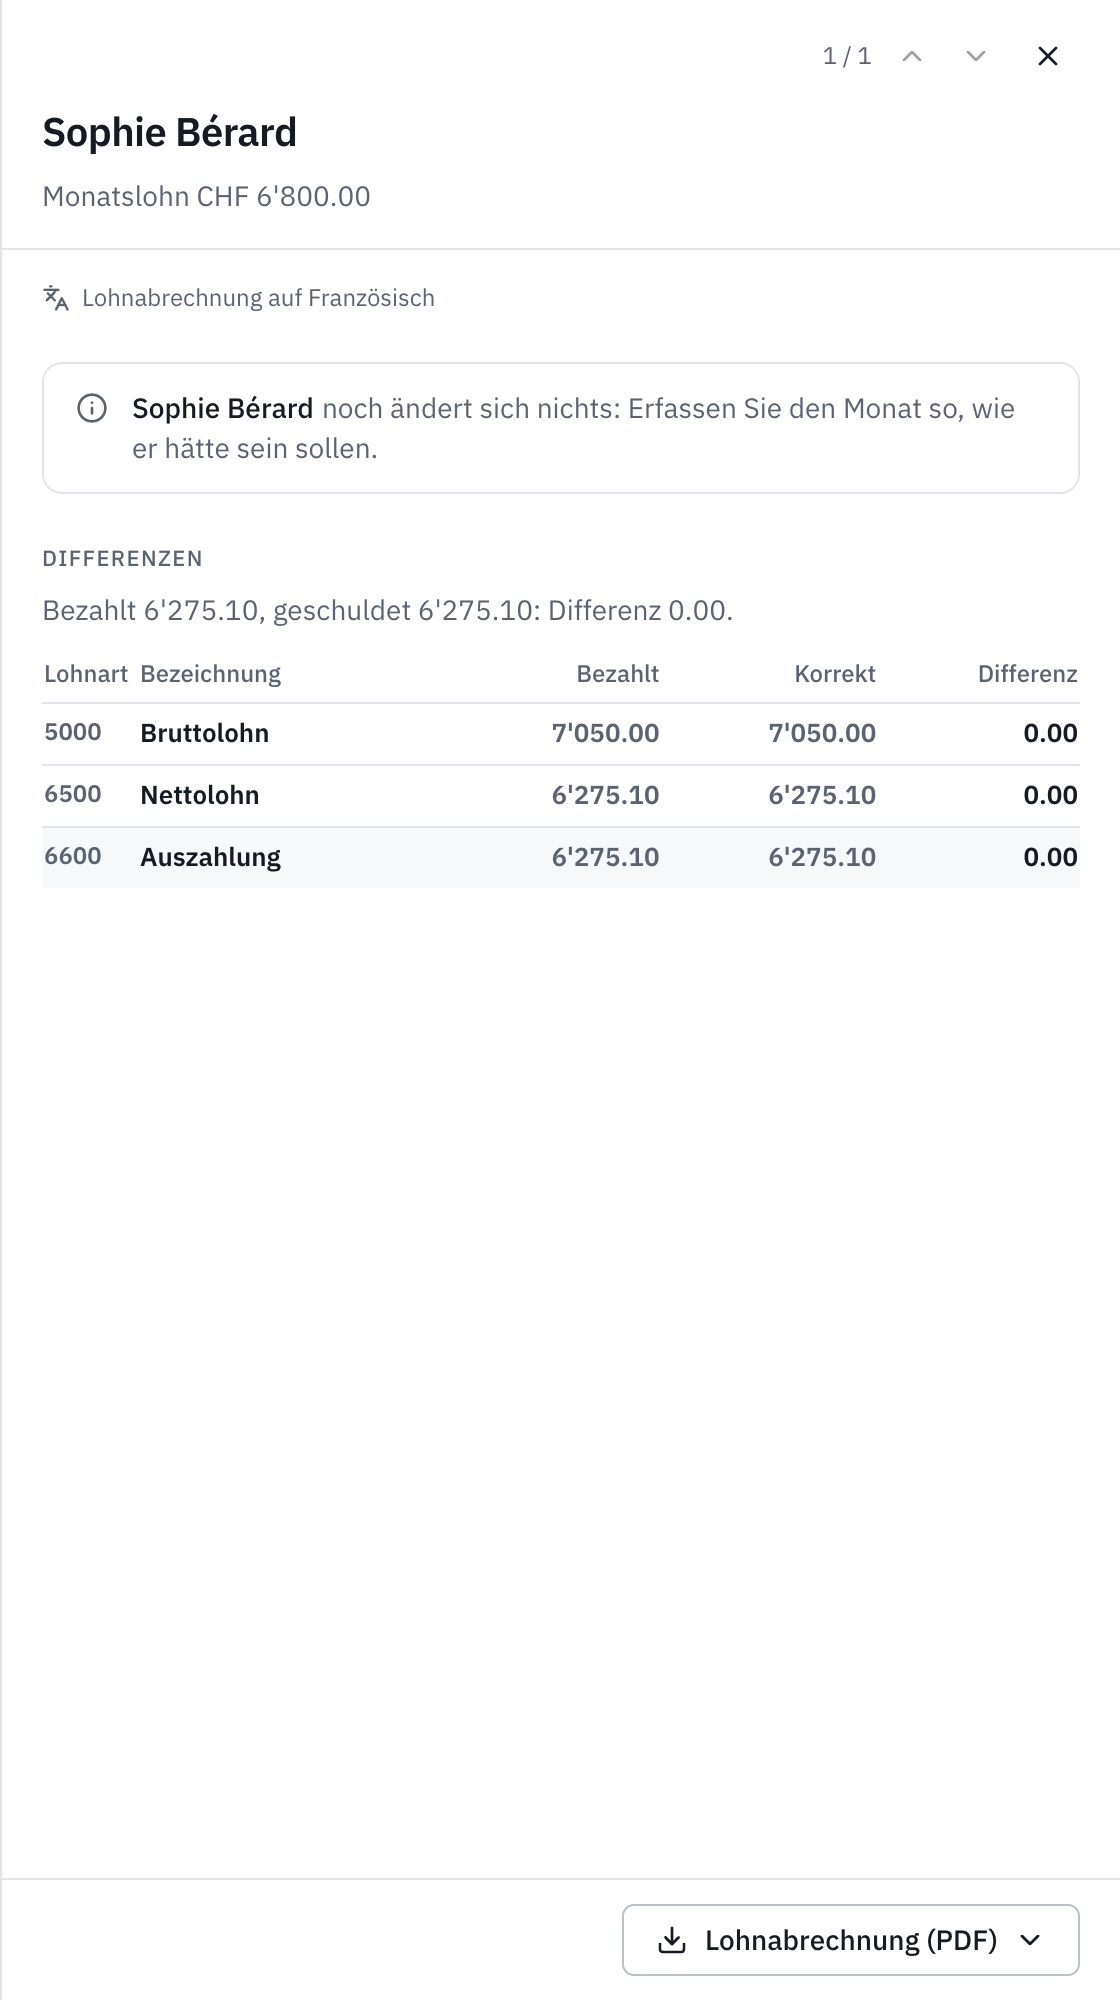Close the Sophie Bérard detail panel

point(1047,56)
